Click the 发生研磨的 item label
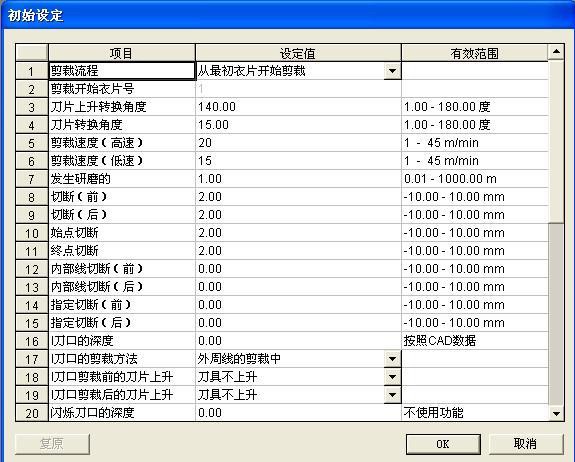 (x=80, y=179)
